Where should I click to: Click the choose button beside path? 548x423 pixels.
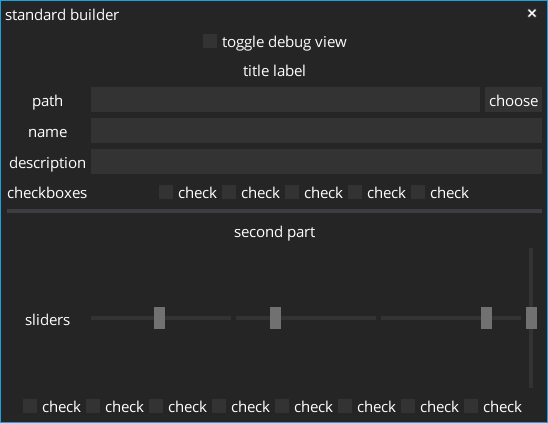pyautogui.click(x=513, y=100)
